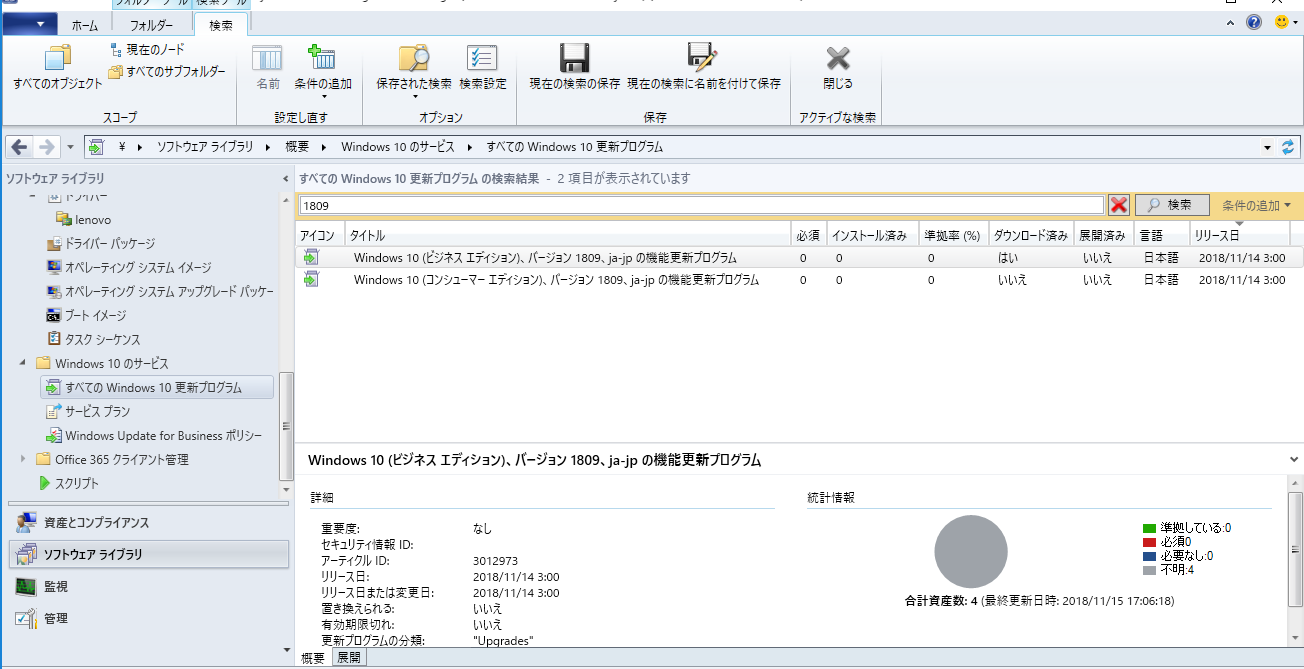This screenshot has height=669, width=1304.
Task: Save the current search (現在の検索の保存)
Action: coord(574,69)
